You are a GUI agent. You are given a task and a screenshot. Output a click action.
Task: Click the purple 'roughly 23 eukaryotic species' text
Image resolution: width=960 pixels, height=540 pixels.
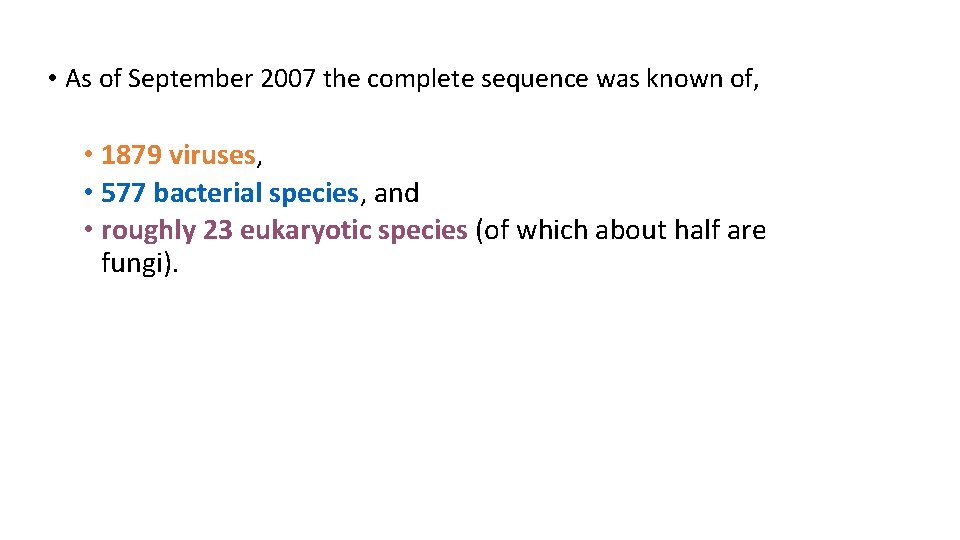(x=284, y=231)
